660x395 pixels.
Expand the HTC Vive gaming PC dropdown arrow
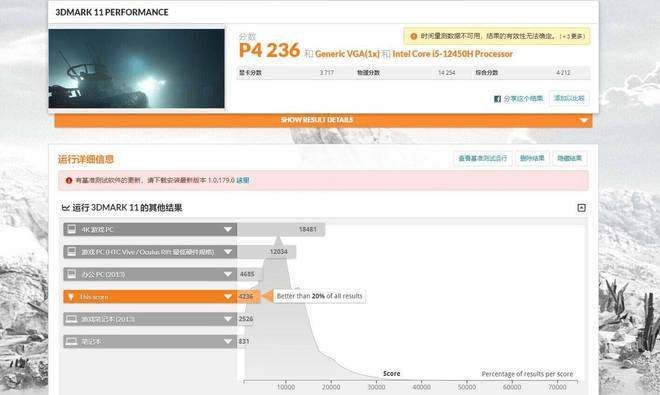(228, 252)
